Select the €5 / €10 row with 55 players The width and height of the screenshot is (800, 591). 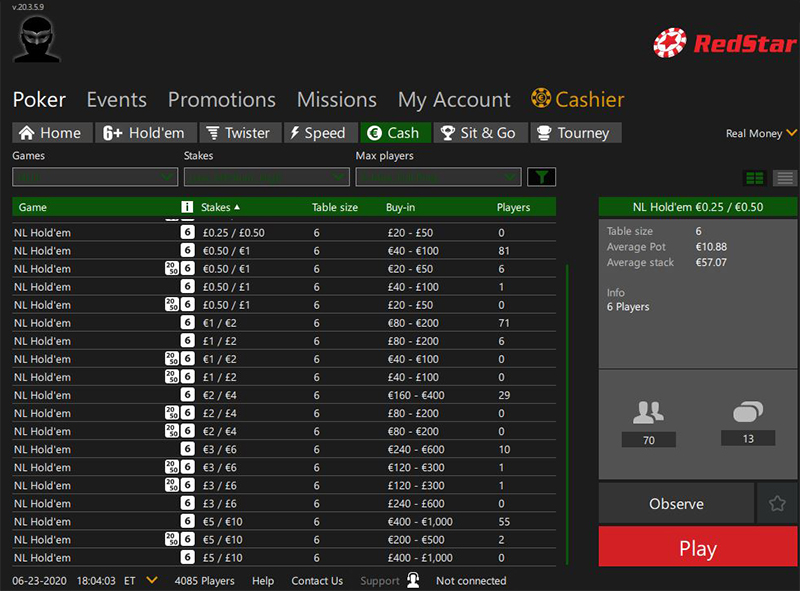click(284, 522)
